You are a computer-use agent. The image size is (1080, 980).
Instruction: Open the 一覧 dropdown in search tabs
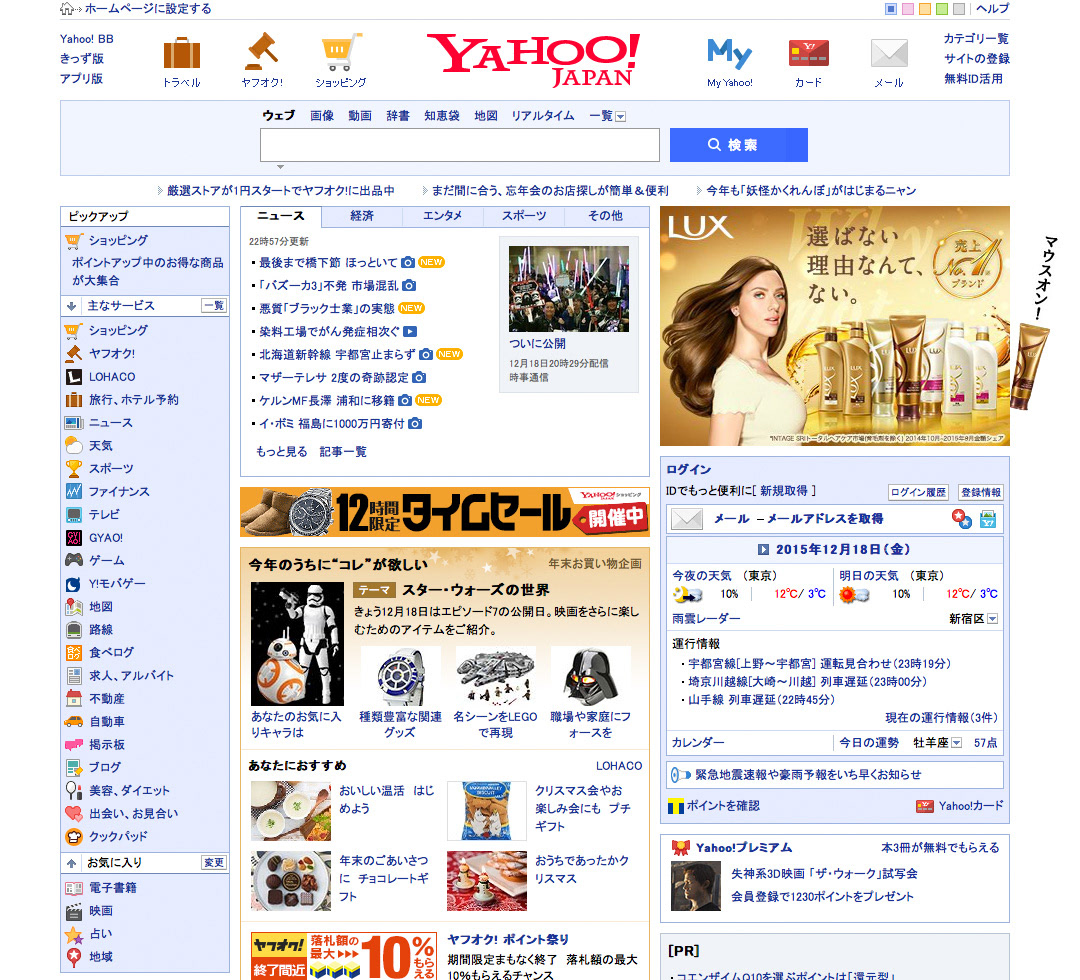[x=620, y=117]
